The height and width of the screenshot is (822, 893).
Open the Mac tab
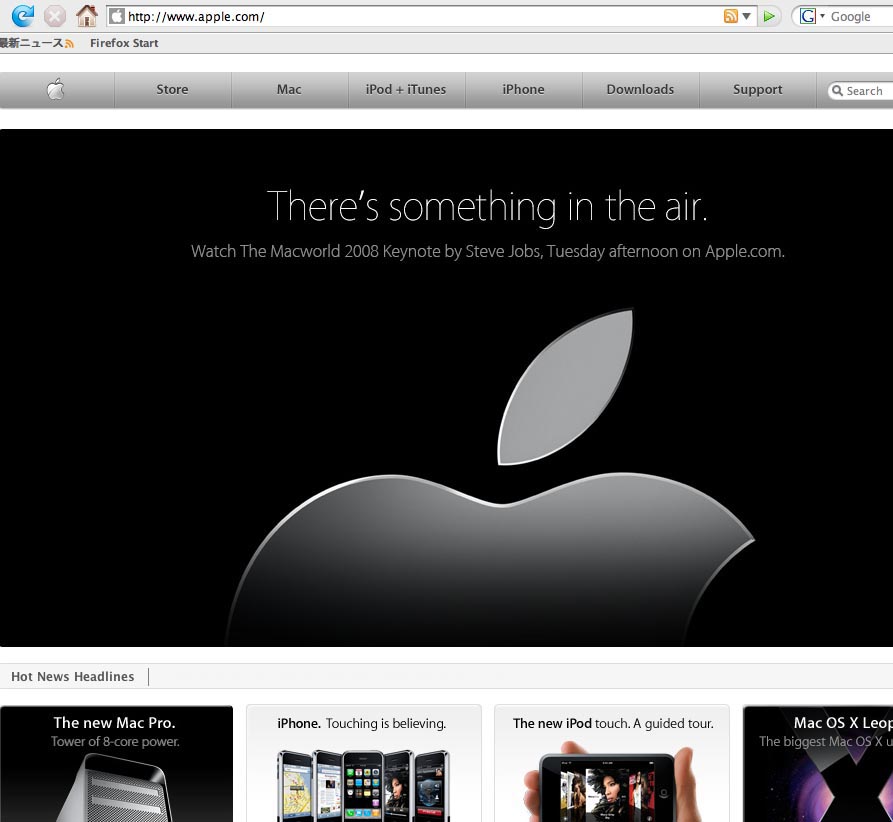point(289,89)
